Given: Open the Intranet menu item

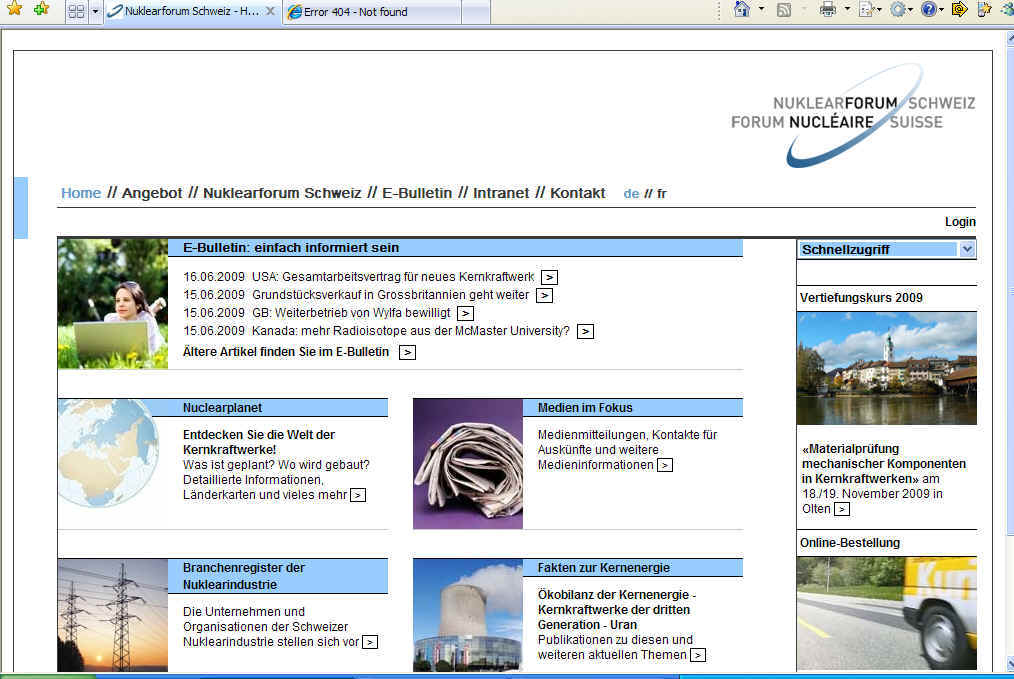Looking at the screenshot, I should pyautogui.click(x=501, y=193).
